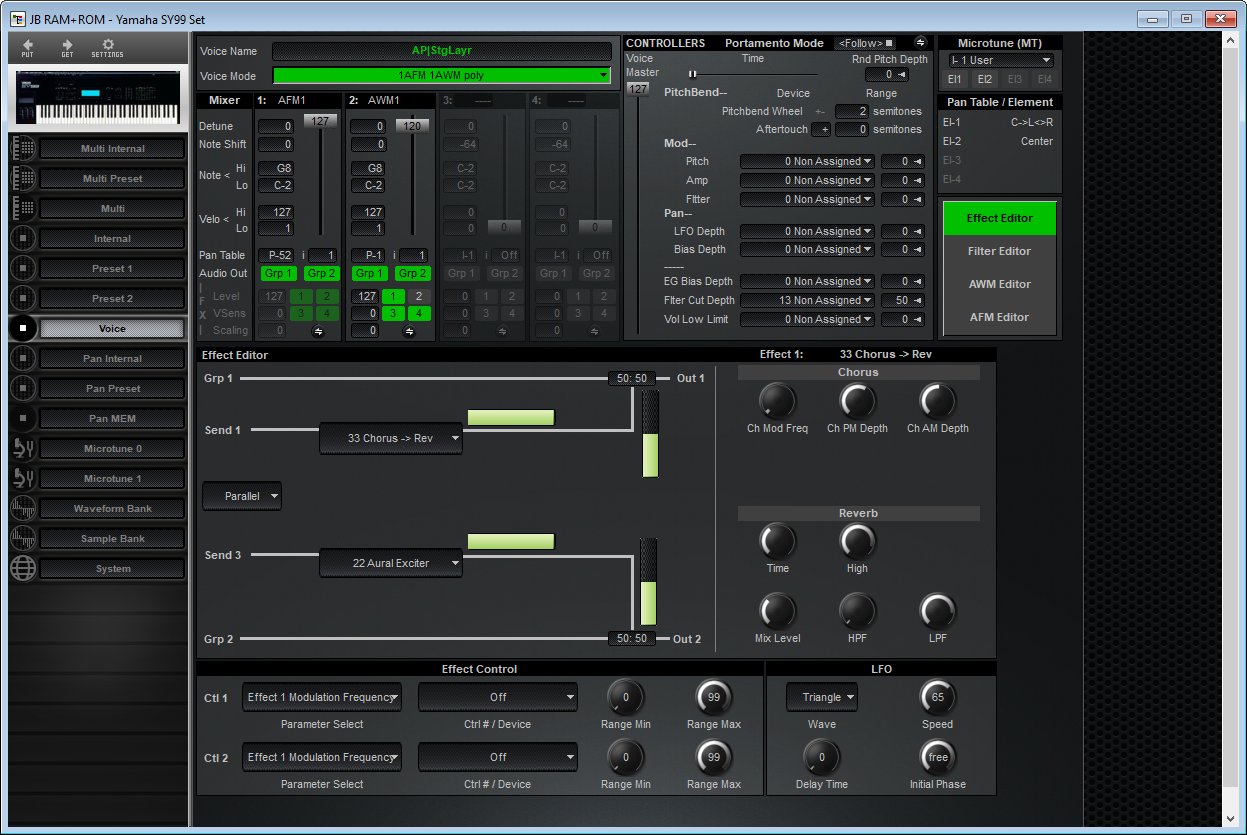Click the Portamento Time slider
Viewport: 1247px width, 835px height.
752,74
